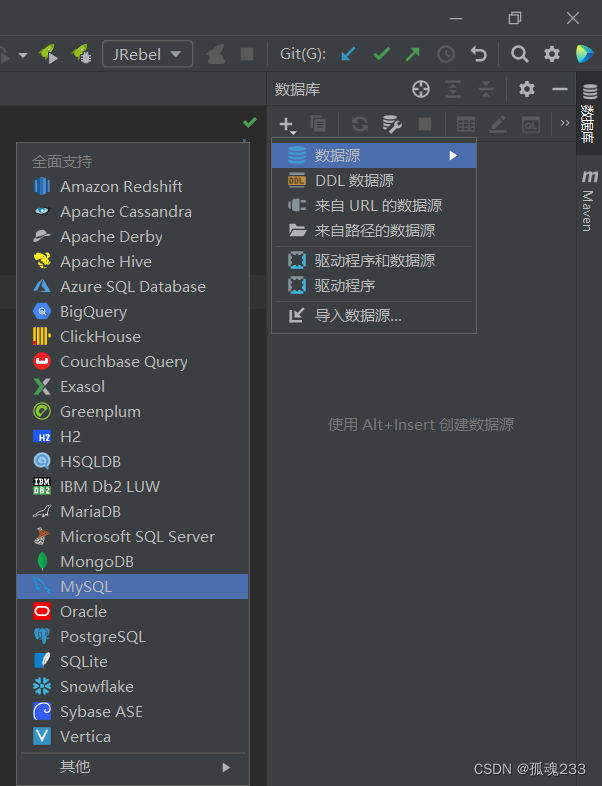The image size is (602, 786).
Task: Select Apache Derby data source
Action: pyautogui.click(x=132, y=237)
